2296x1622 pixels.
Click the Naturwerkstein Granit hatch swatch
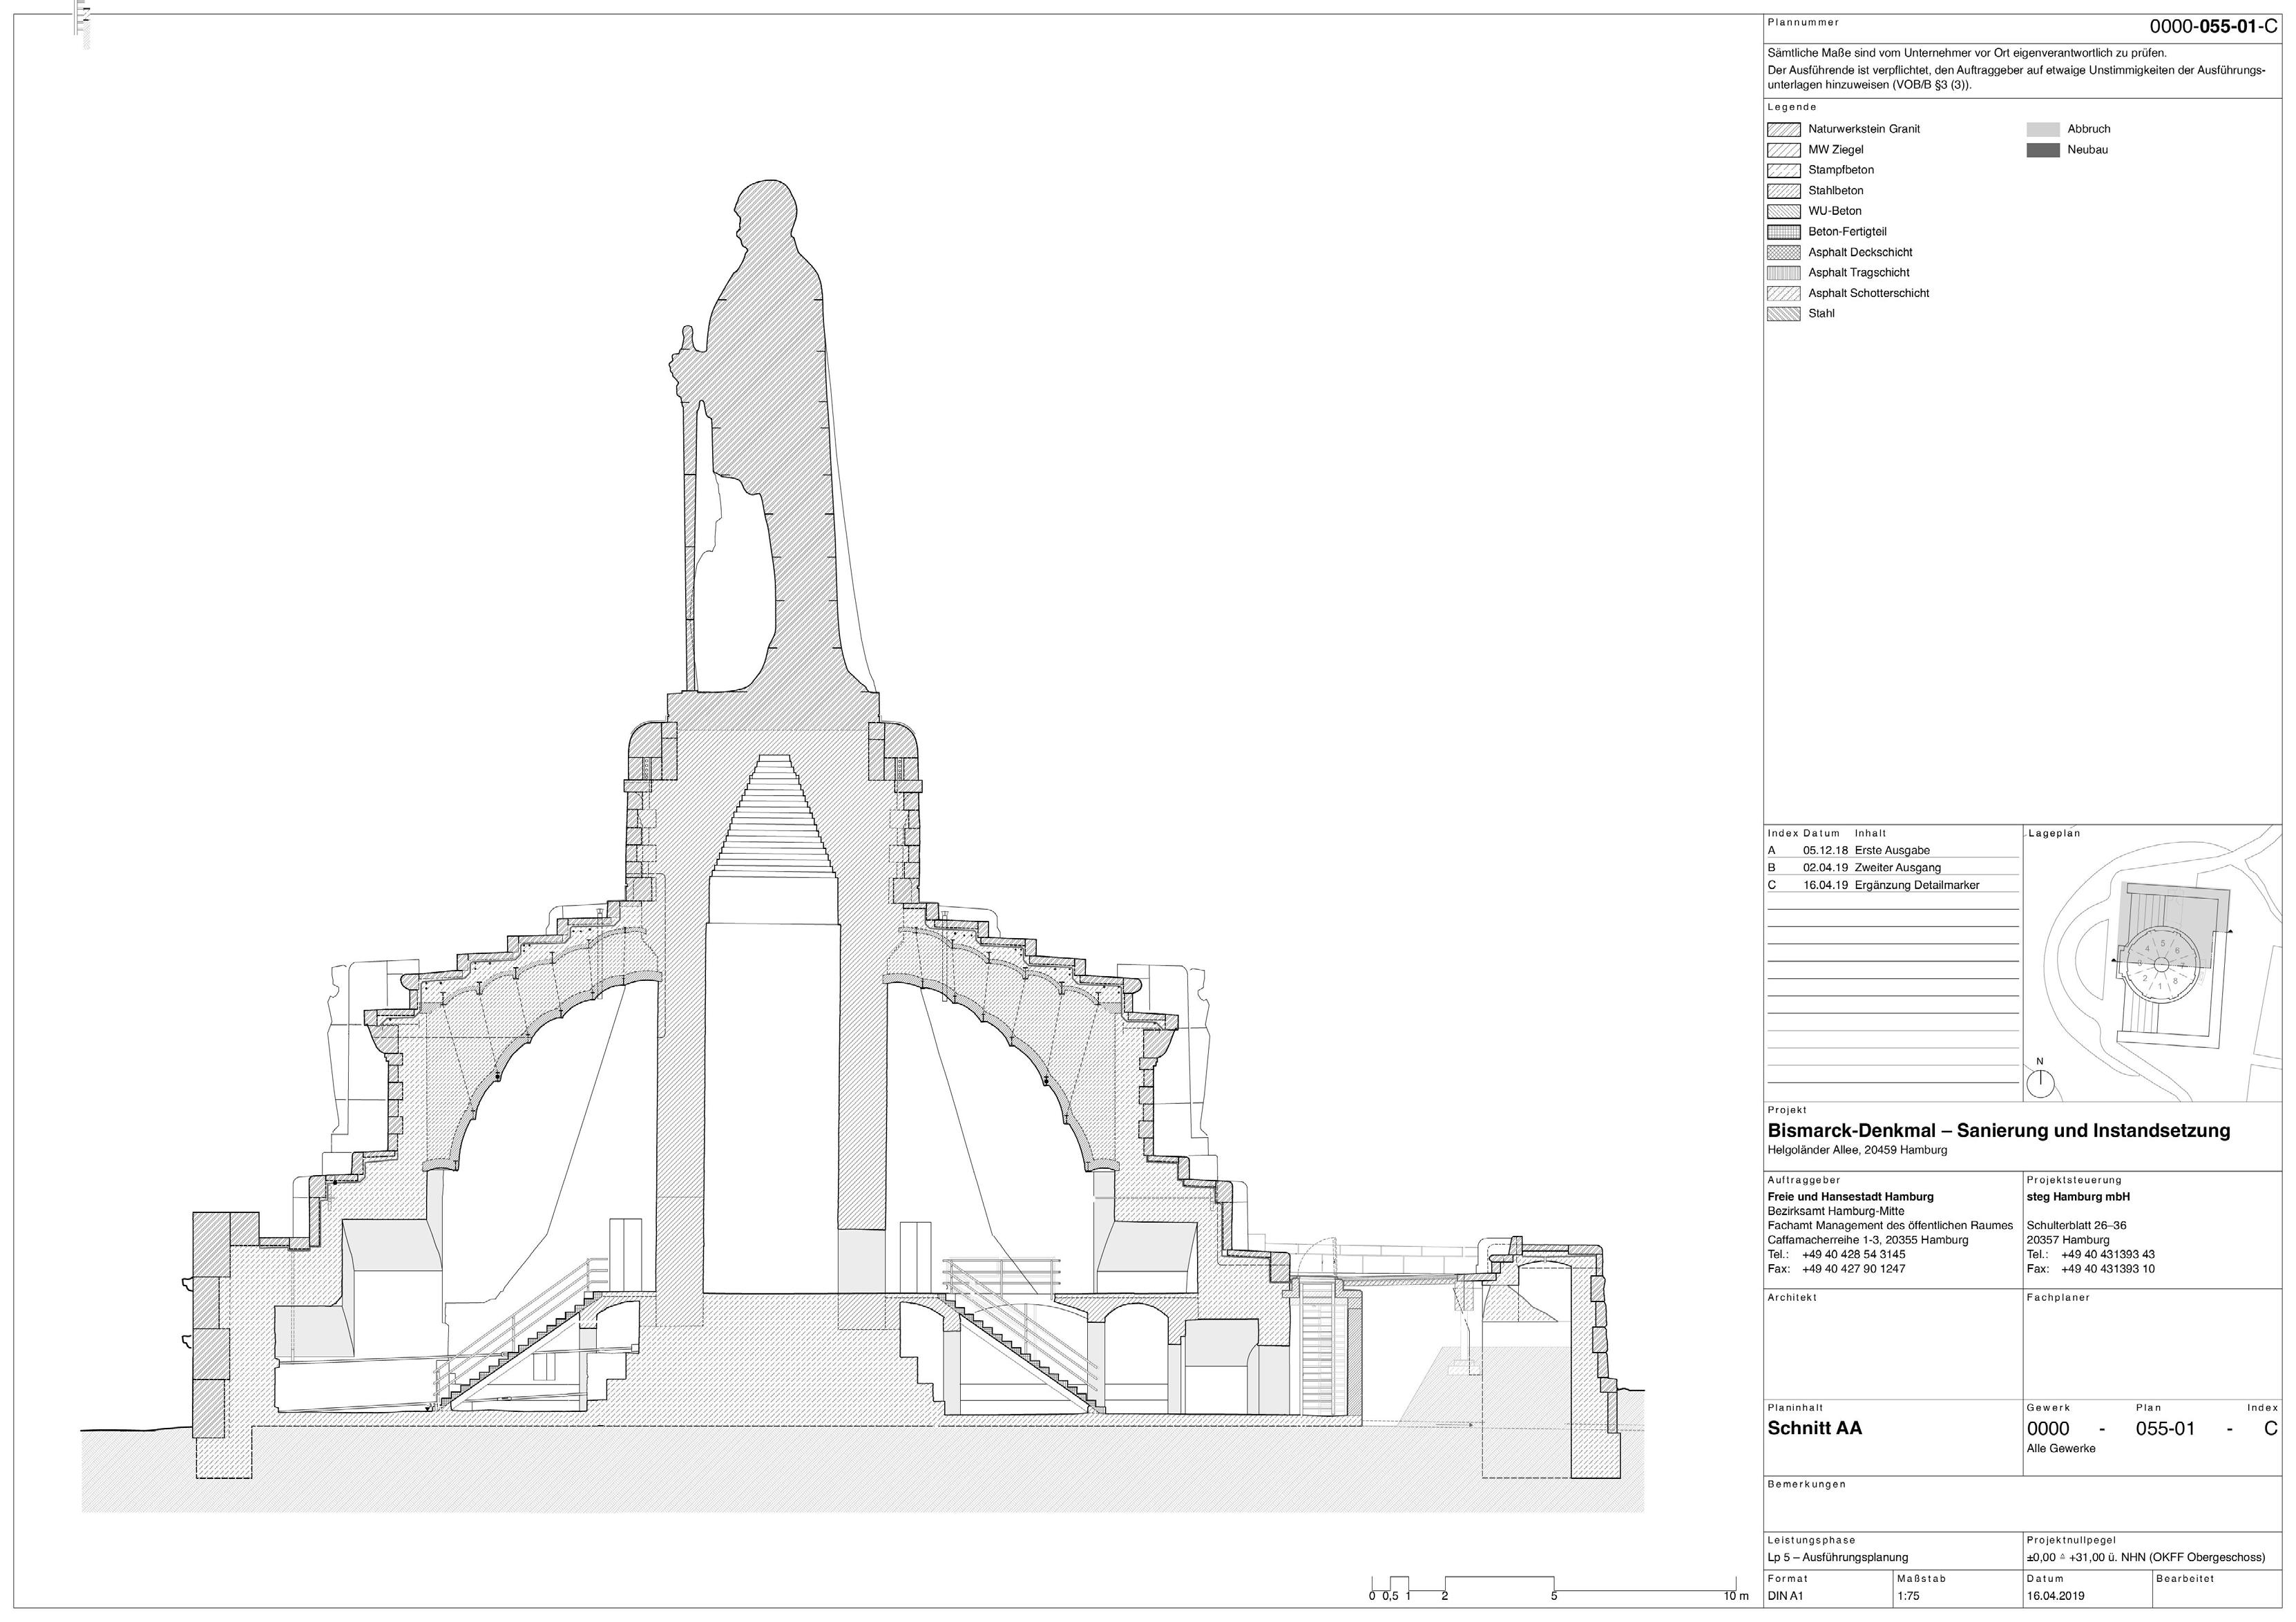pos(1784,130)
